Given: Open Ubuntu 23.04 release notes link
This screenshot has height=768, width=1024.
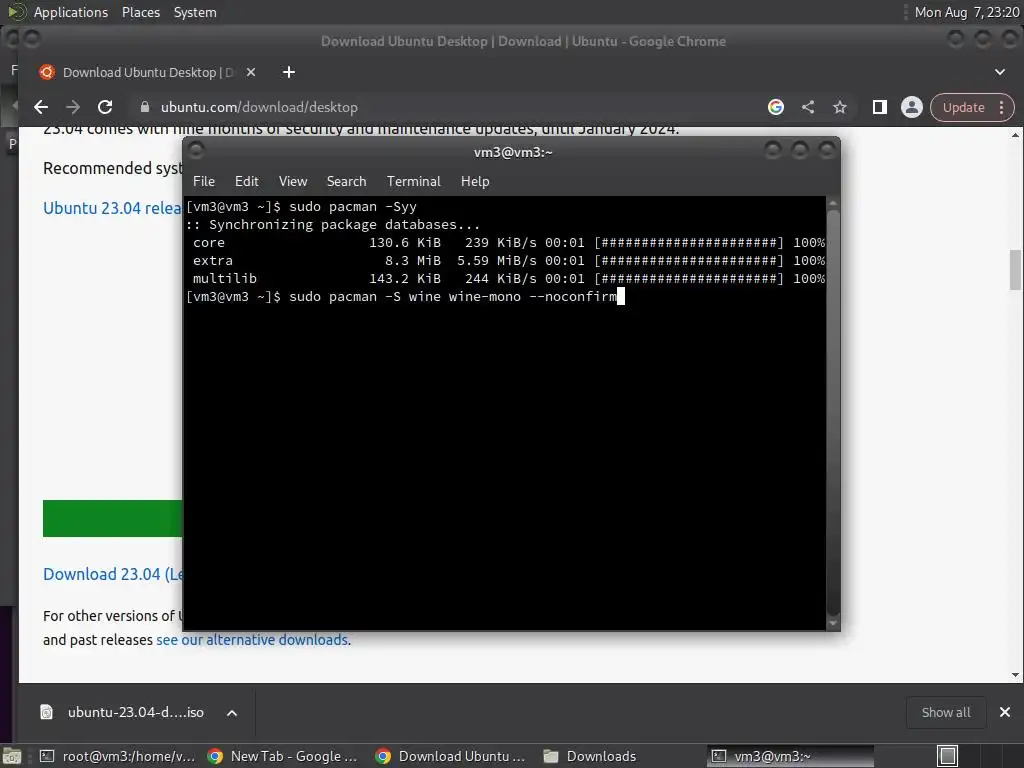Looking at the screenshot, I should [112, 208].
